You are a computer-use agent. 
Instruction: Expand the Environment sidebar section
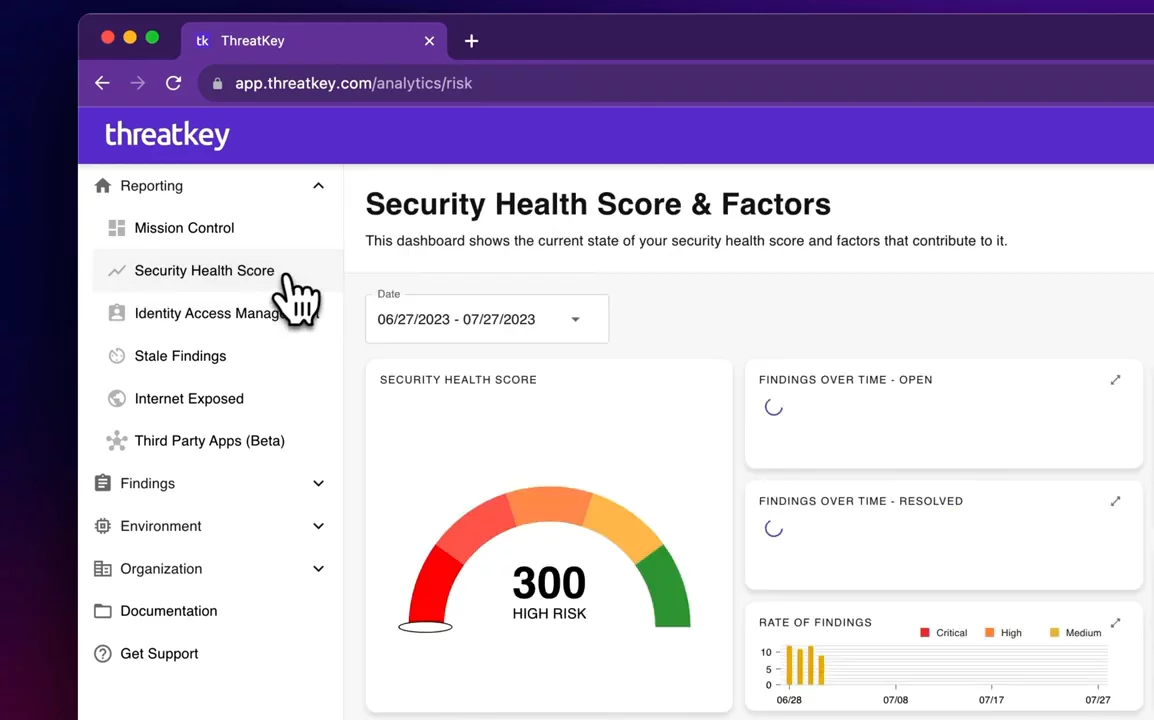318,526
